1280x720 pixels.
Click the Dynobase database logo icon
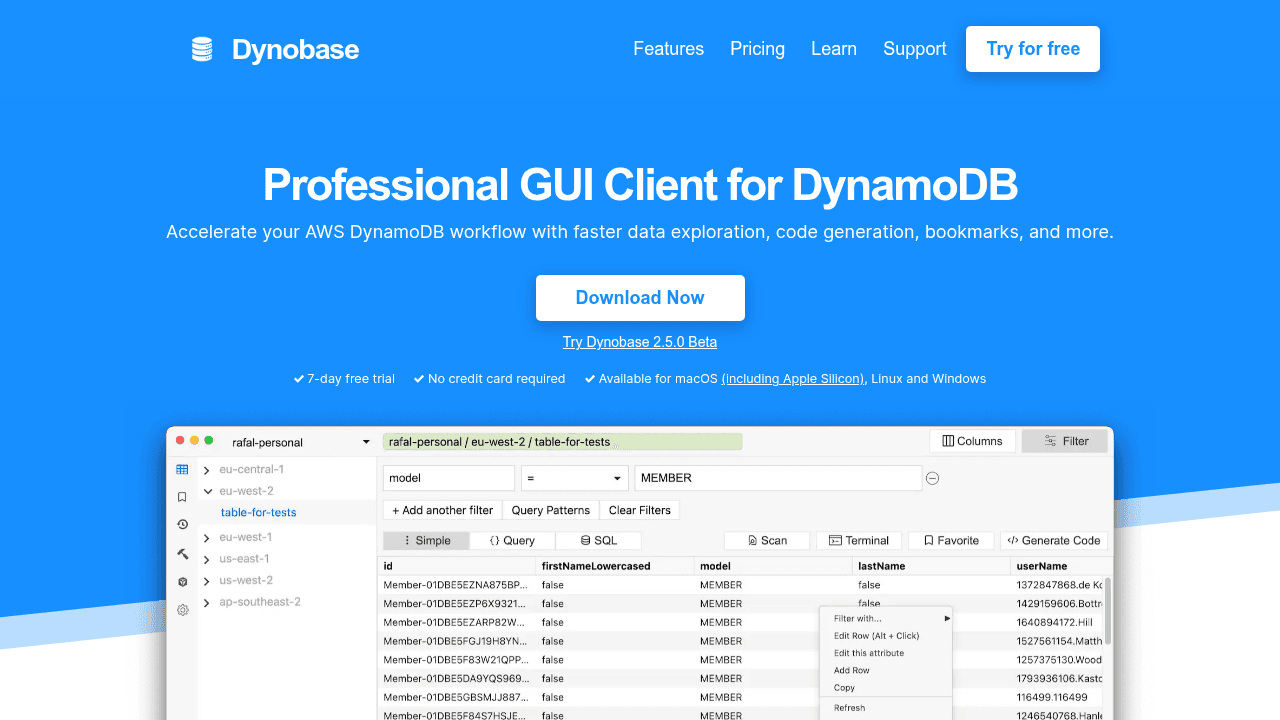pyautogui.click(x=202, y=49)
